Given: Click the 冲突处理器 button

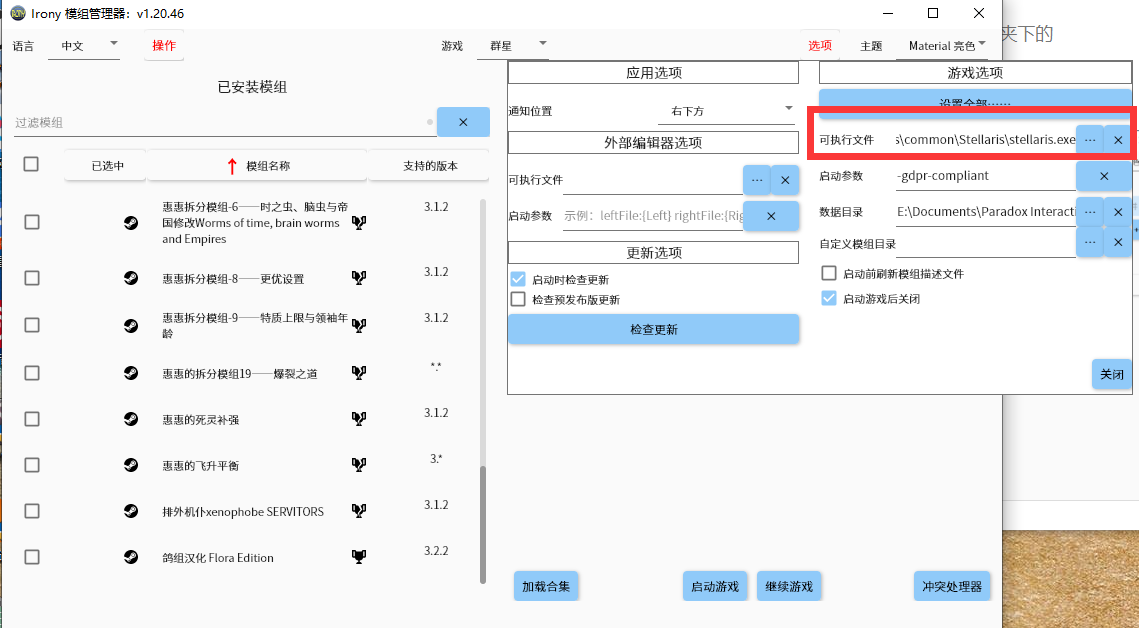Looking at the screenshot, I should (951, 586).
